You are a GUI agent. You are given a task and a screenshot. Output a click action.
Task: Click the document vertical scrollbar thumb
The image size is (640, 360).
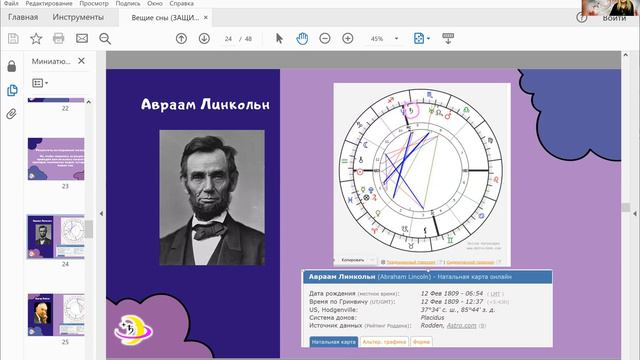(626, 207)
